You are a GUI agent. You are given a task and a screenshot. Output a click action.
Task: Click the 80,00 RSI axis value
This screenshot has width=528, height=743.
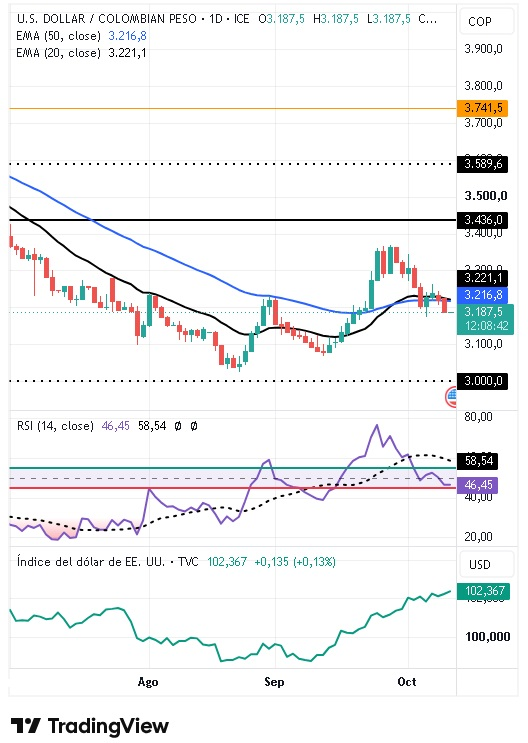478,417
